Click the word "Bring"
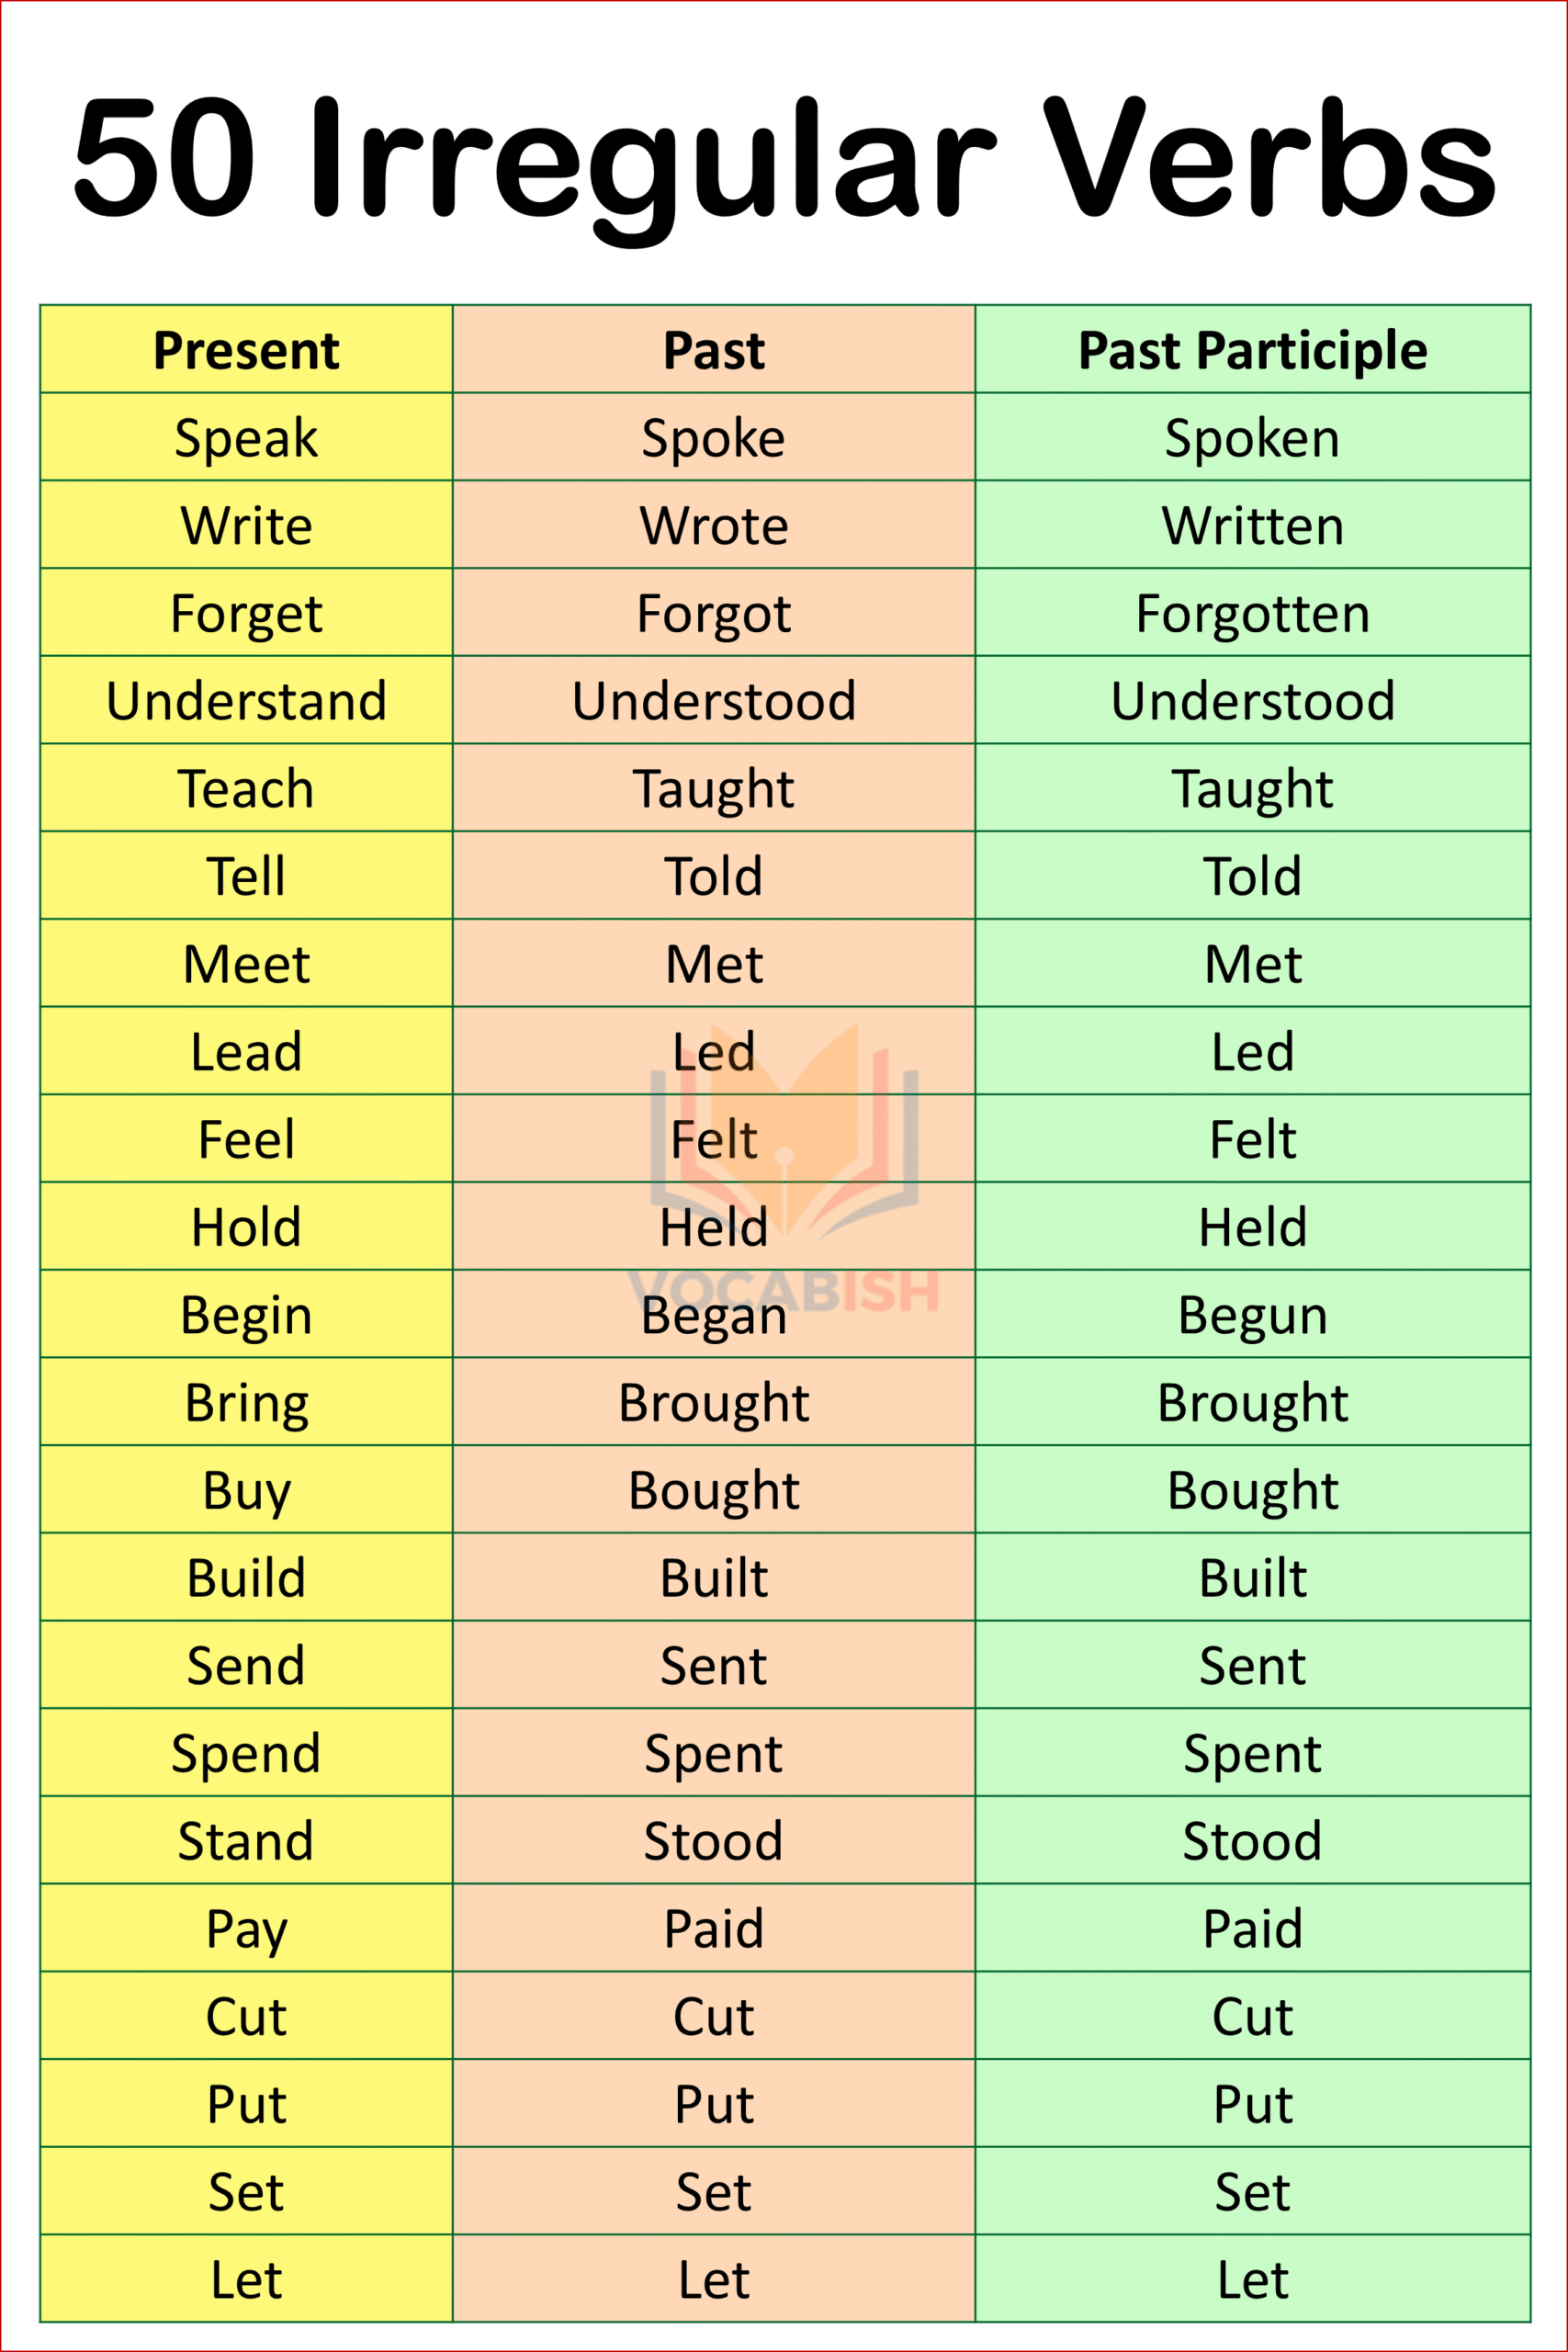 pyautogui.click(x=246, y=1403)
